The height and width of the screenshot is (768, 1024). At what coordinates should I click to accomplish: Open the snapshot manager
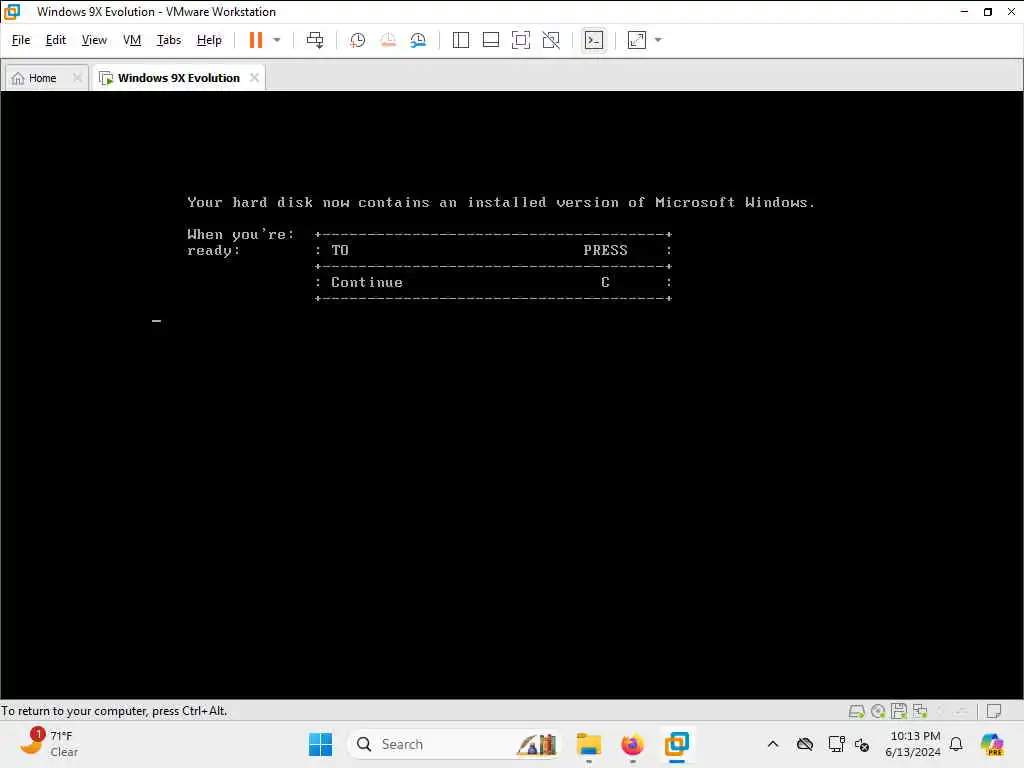pyautogui.click(x=419, y=40)
